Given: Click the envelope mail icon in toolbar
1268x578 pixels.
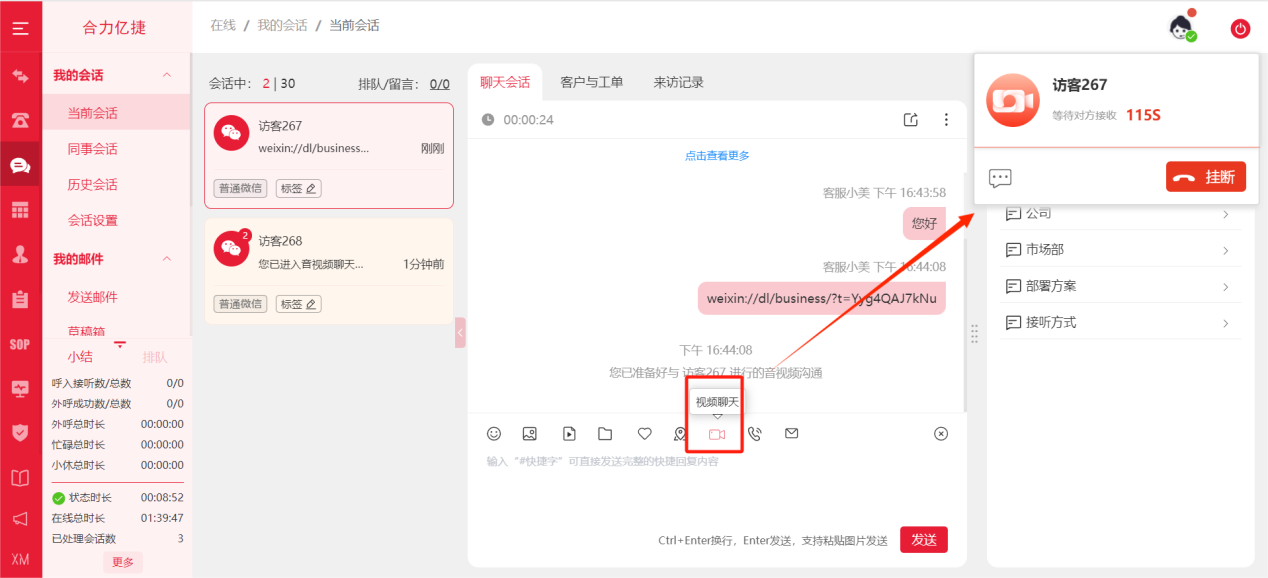Looking at the screenshot, I should (x=792, y=434).
